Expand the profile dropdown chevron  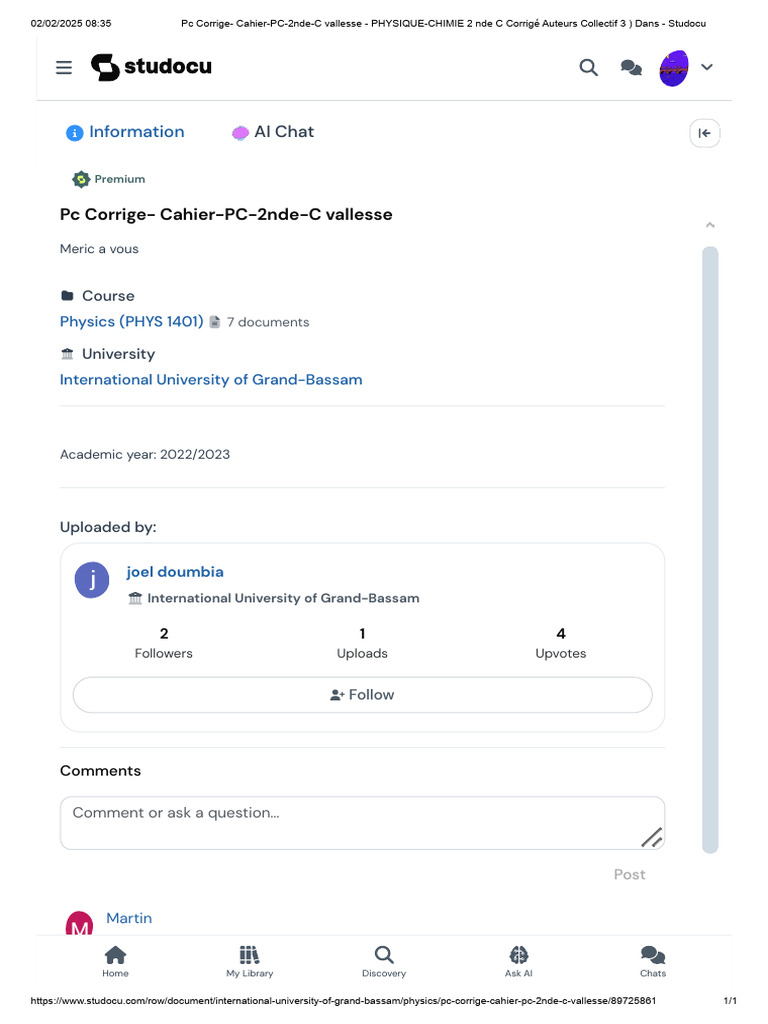pos(707,67)
